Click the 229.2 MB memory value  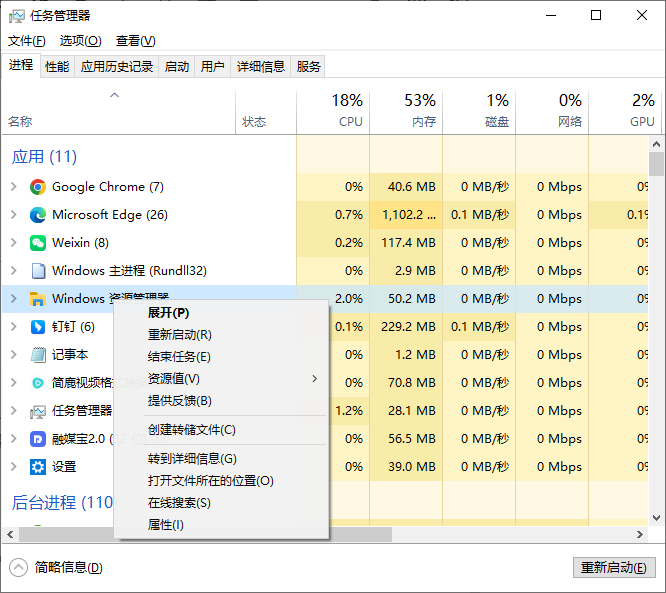coord(408,327)
